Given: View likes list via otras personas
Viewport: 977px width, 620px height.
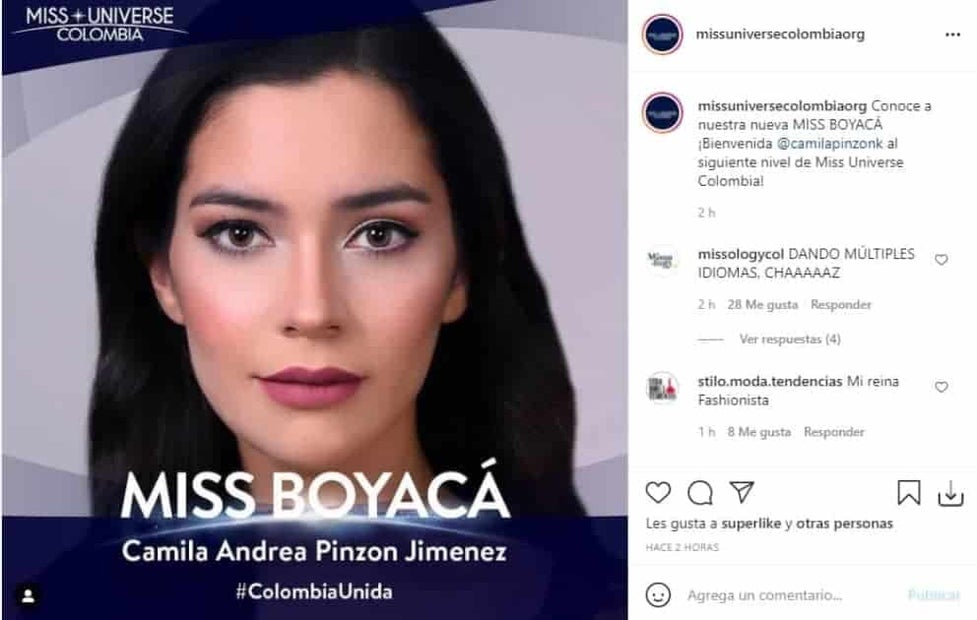Looking at the screenshot, I should (x=844, y=523).
